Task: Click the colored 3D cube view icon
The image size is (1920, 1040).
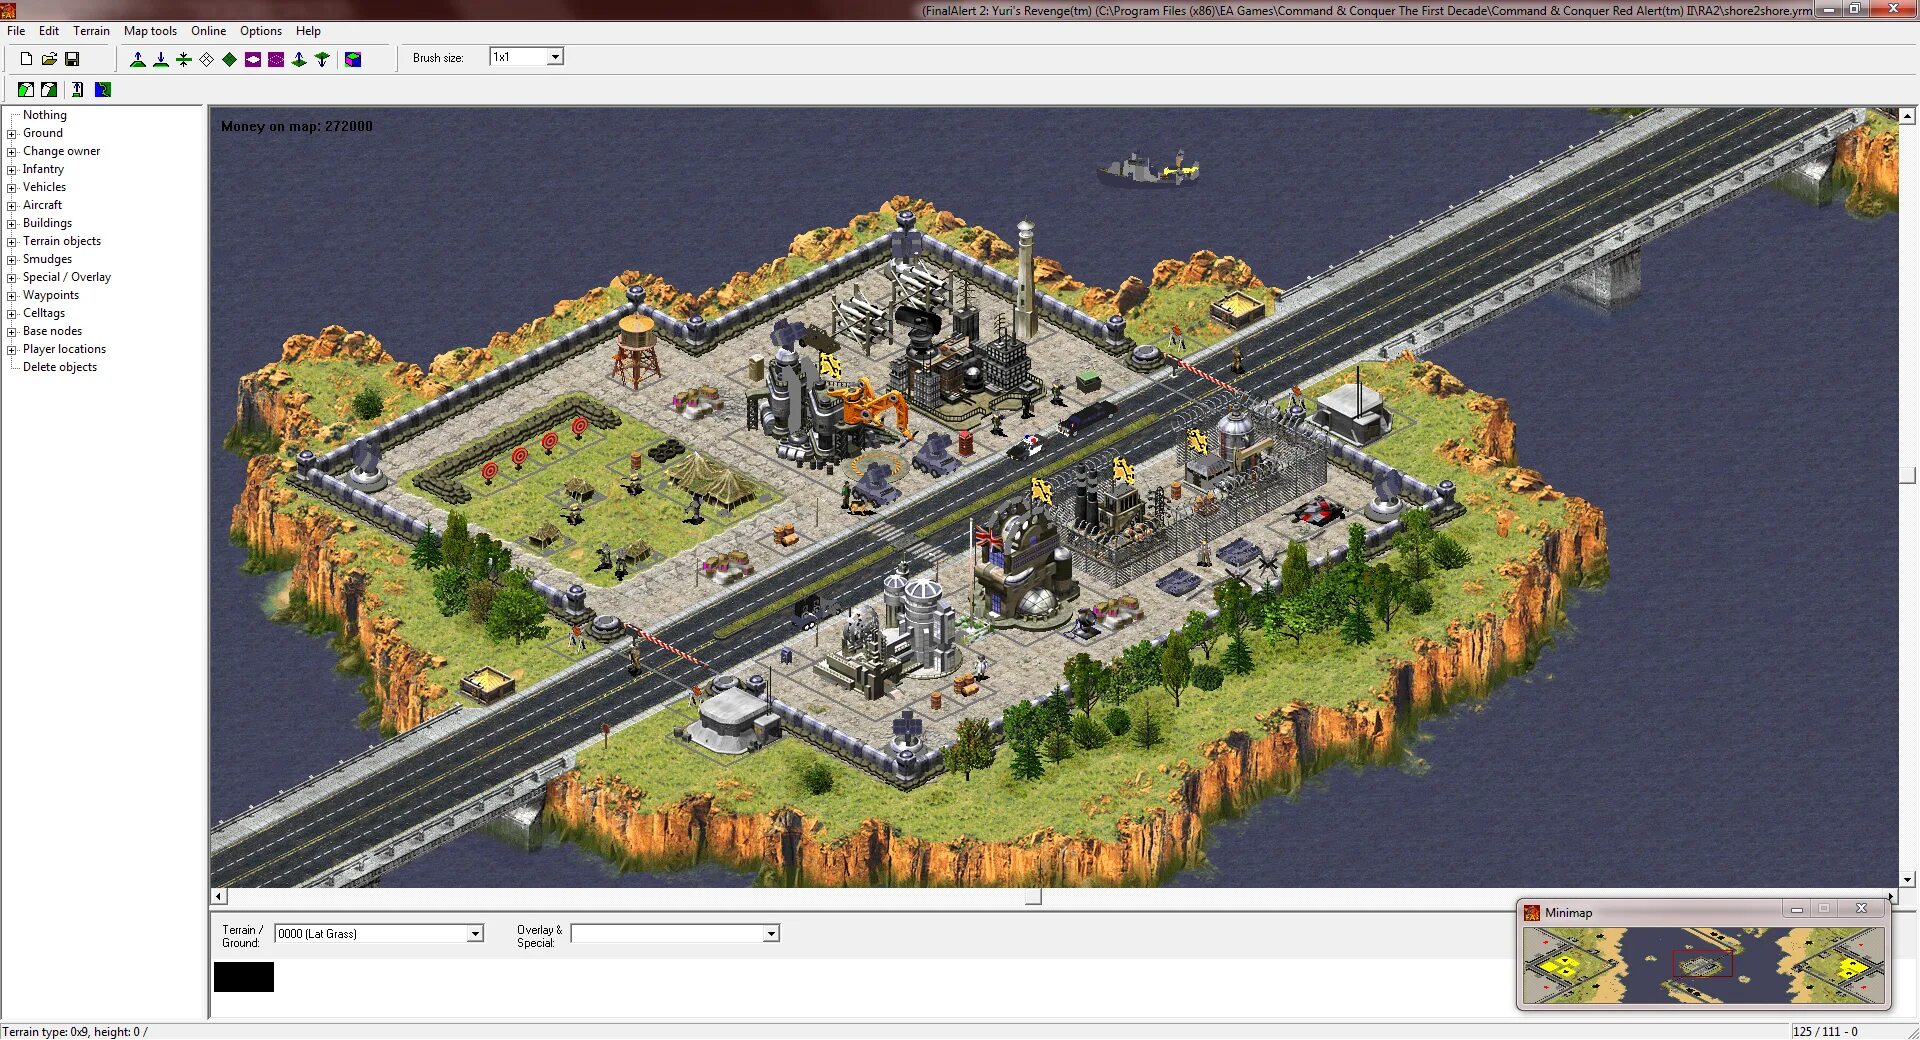Action: point(353,59)
